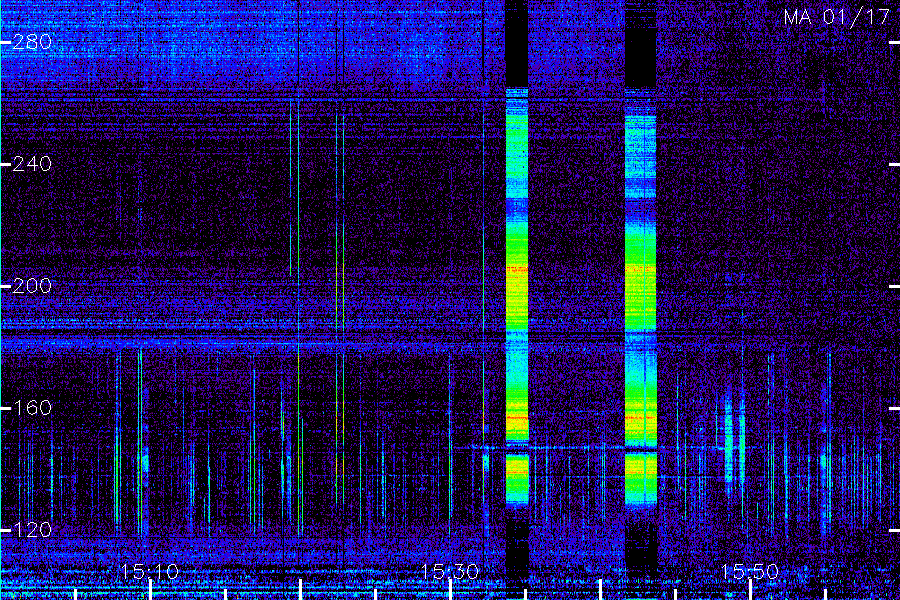Select the 15:50 time label

pos(750,572)
